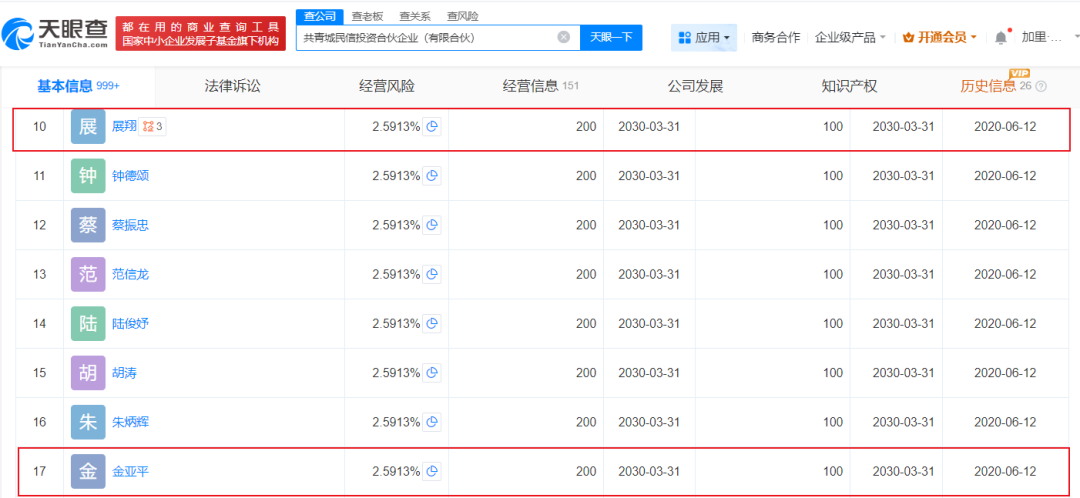This screenshot has width=1080, height=498.
Task: Open the TianYanCha logo homepage
Action: point(55,33)
